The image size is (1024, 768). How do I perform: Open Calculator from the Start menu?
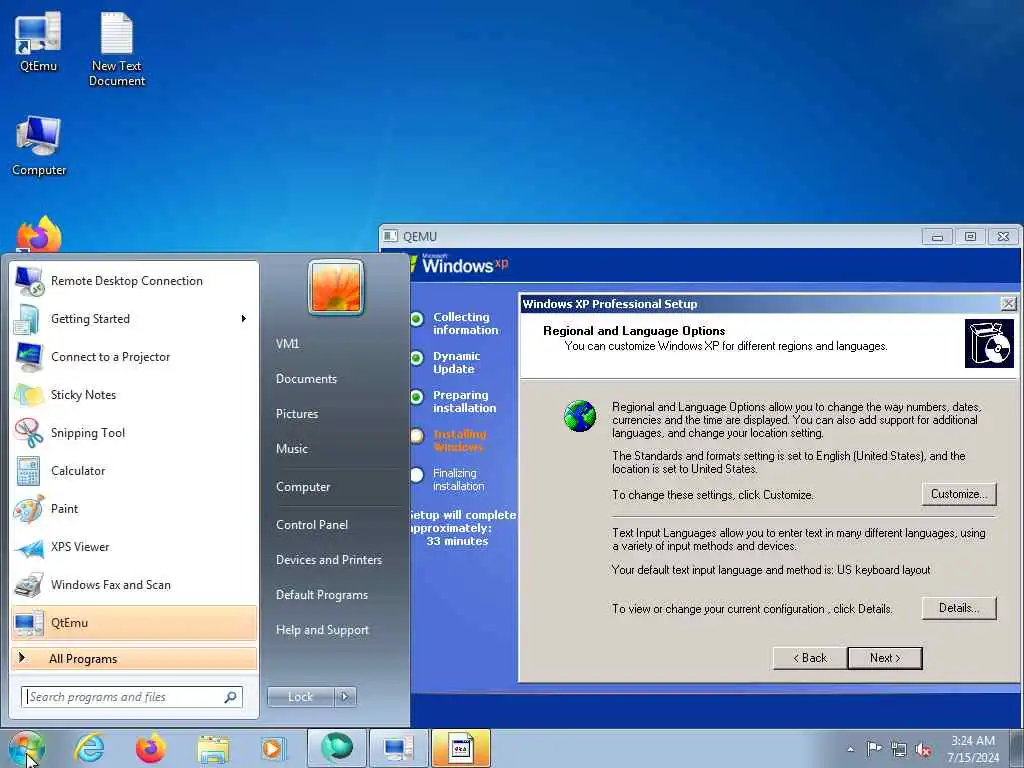[134, 470]
